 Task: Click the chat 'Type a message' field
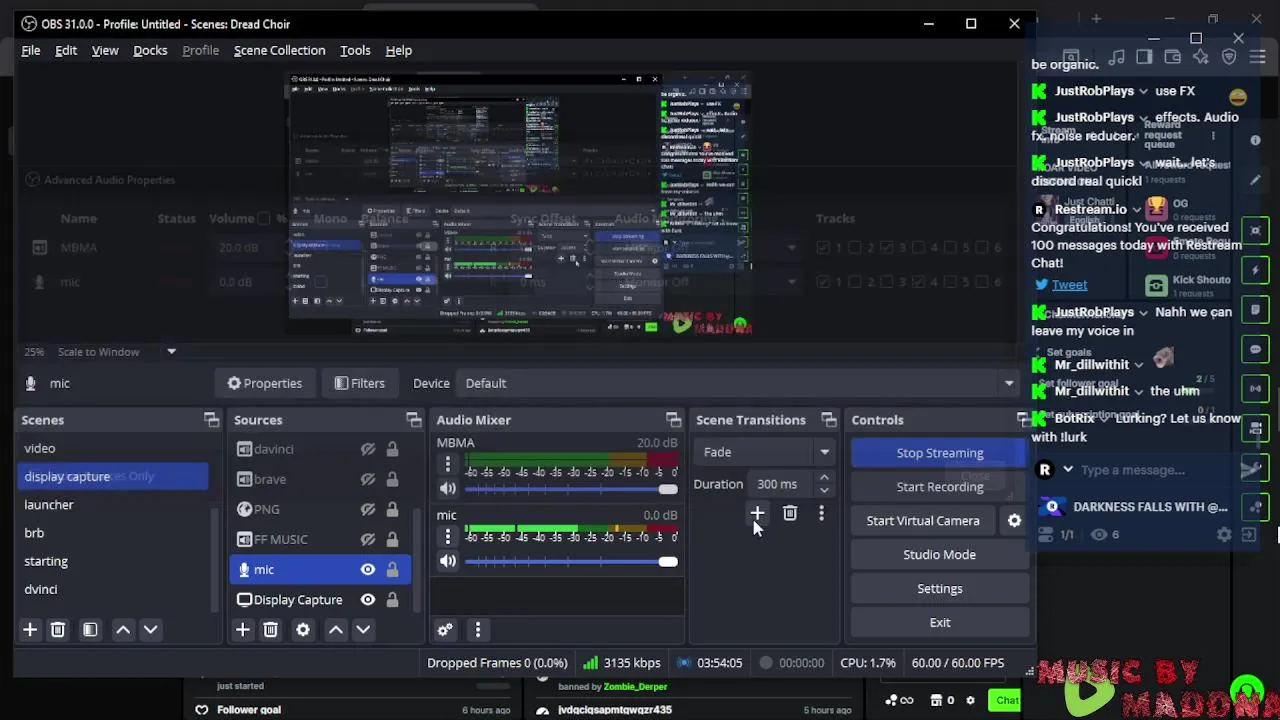pyautogui.click(x=1133, y=470)
